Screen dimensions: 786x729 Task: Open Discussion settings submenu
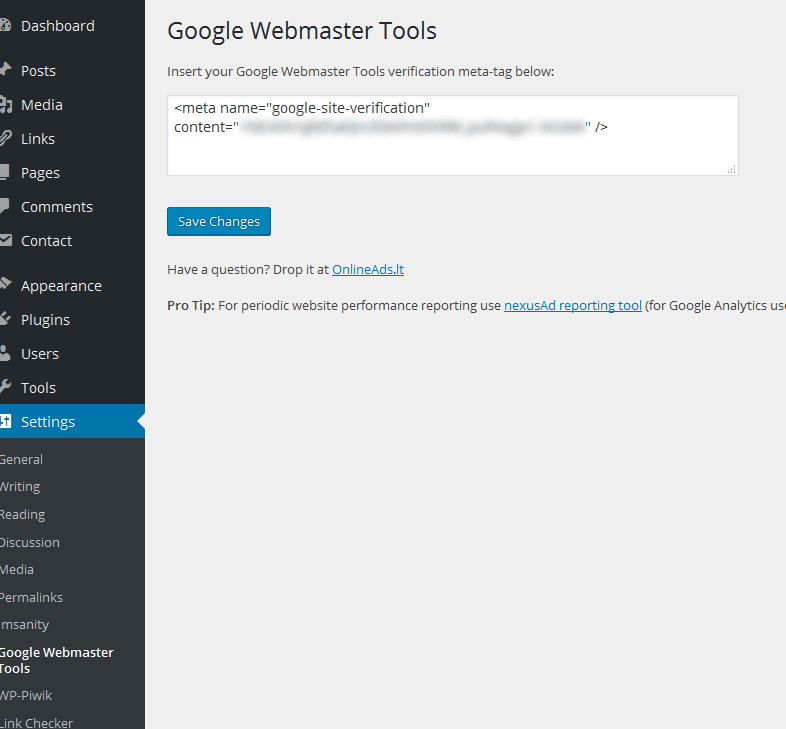click(x=30, y=542)
